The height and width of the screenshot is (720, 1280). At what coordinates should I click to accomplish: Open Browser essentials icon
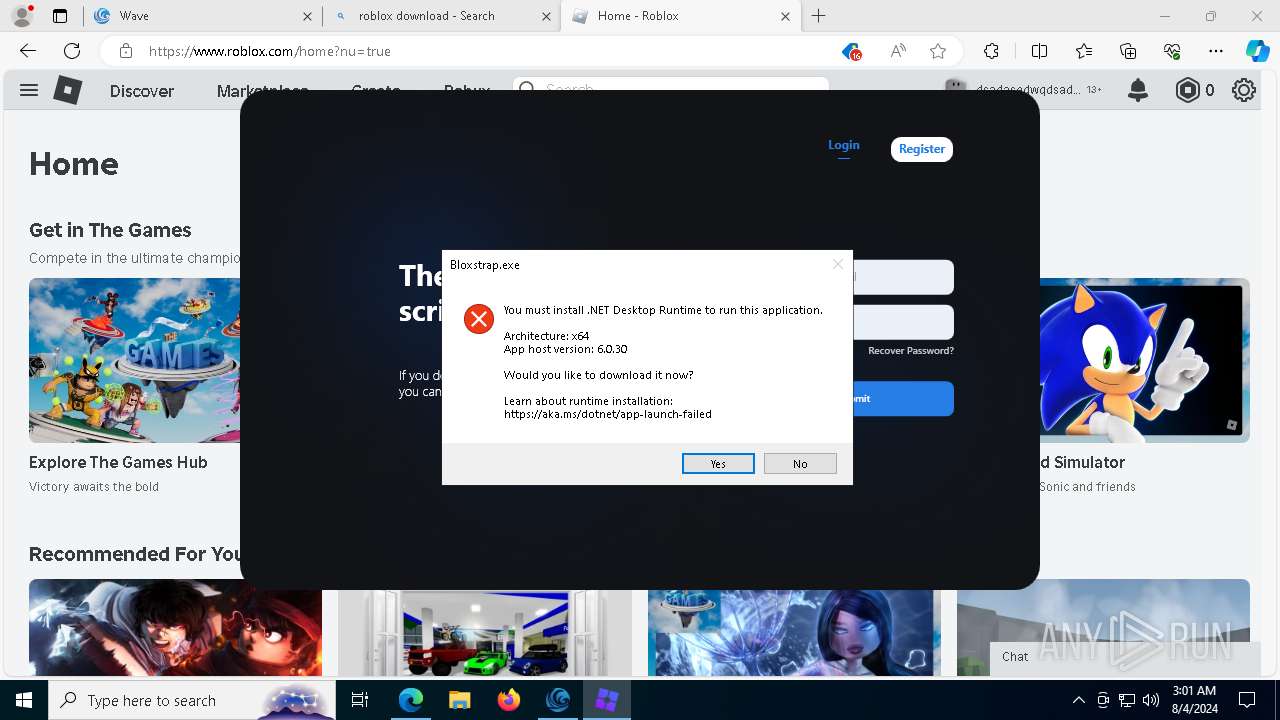click(1172, 51)
